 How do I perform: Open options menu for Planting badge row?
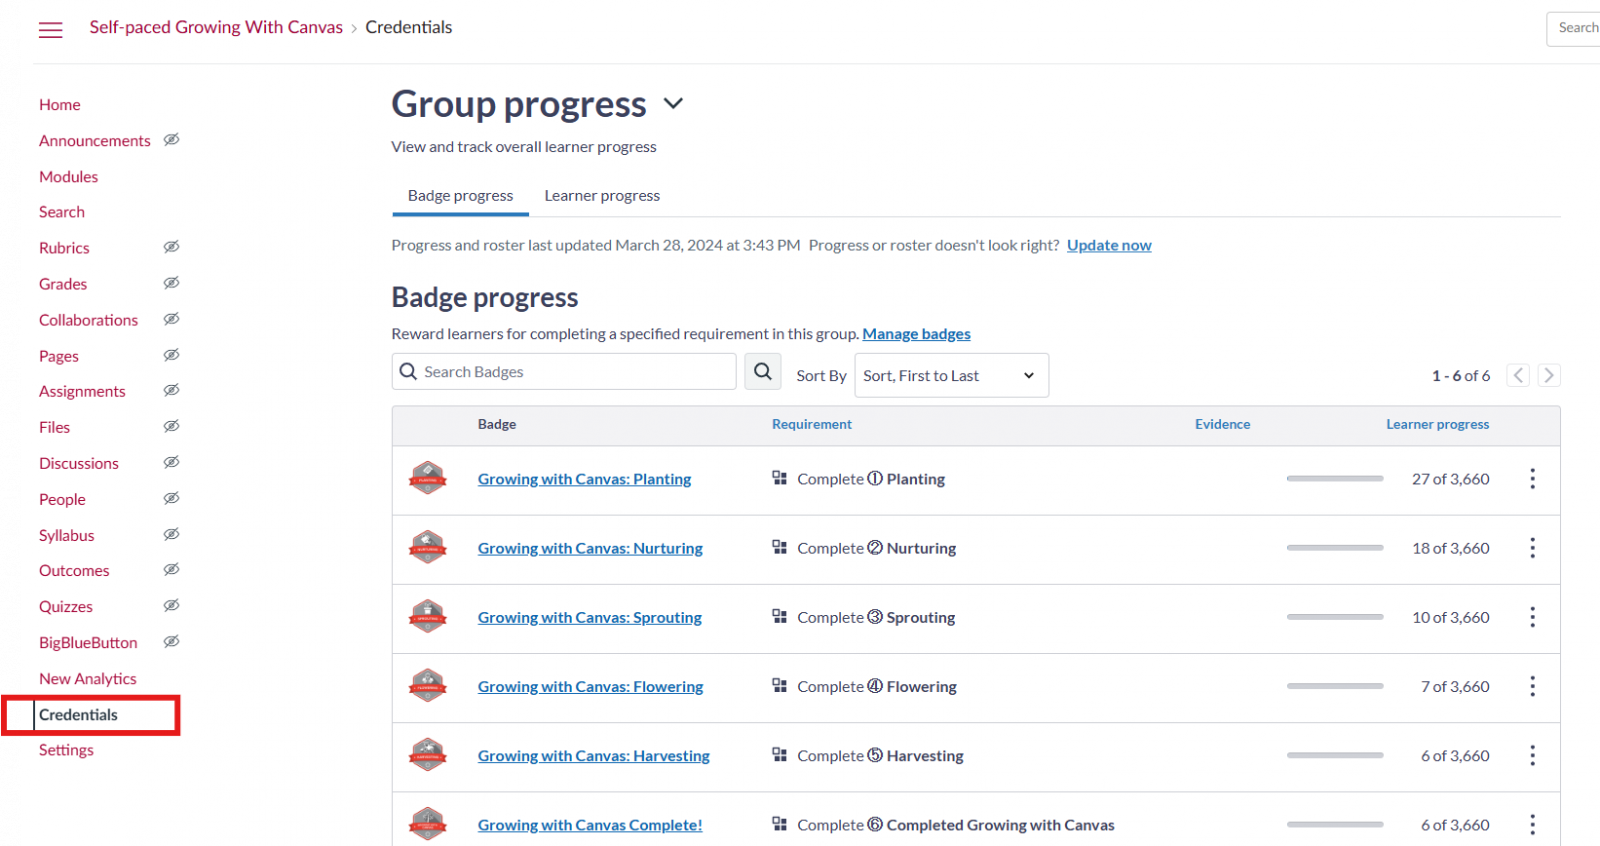click(1531, 479)
